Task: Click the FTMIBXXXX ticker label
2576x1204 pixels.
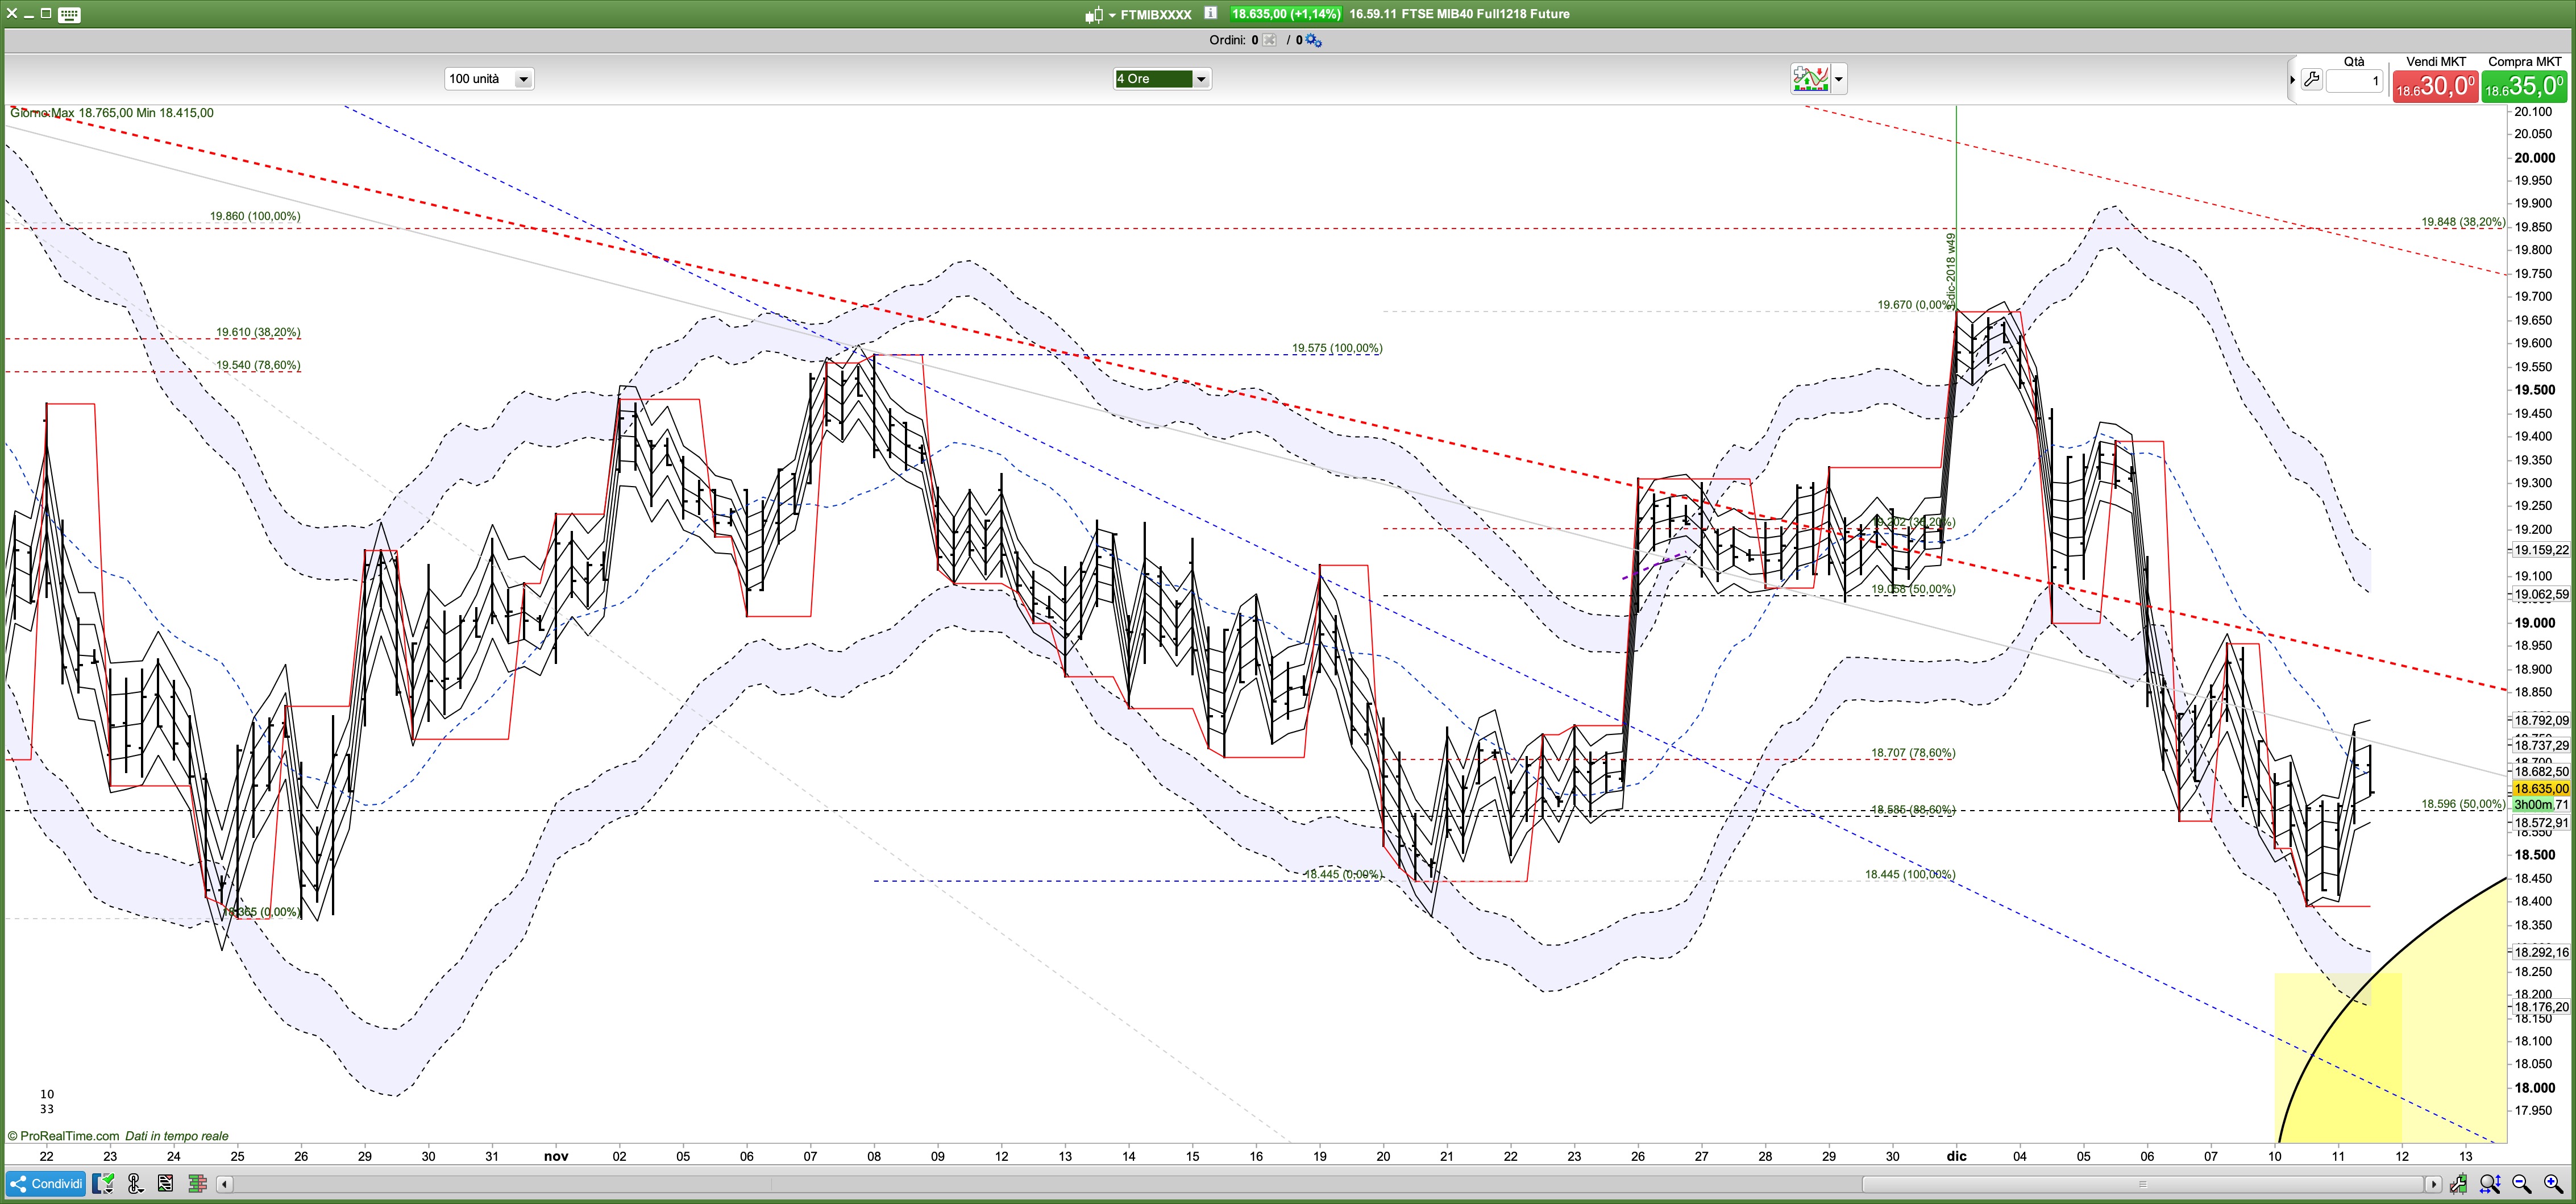Action: point(1156,15)
